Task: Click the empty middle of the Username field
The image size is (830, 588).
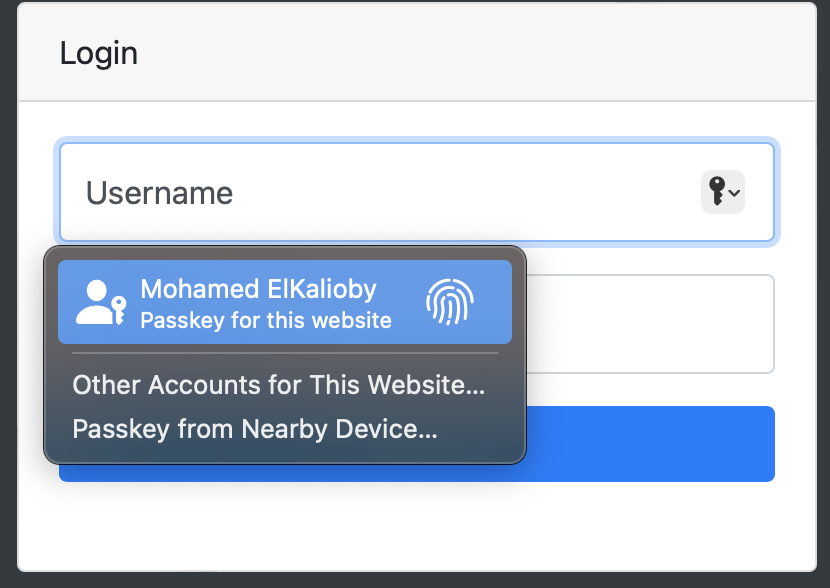Action: click(450, 192)
